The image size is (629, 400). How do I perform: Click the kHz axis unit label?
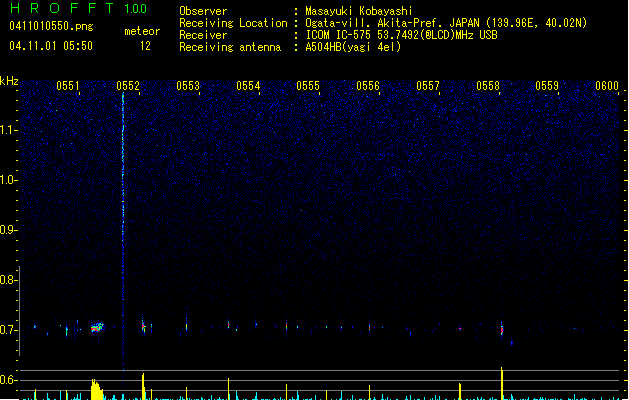click(9, 81)
